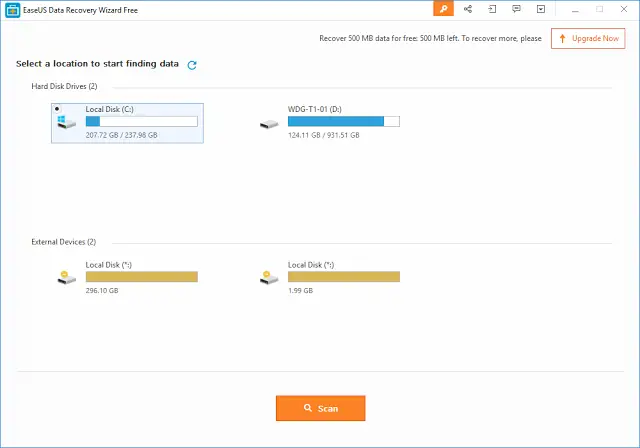
Task: Click the 'External Devices (2)' heading
Action: [64, 242]
